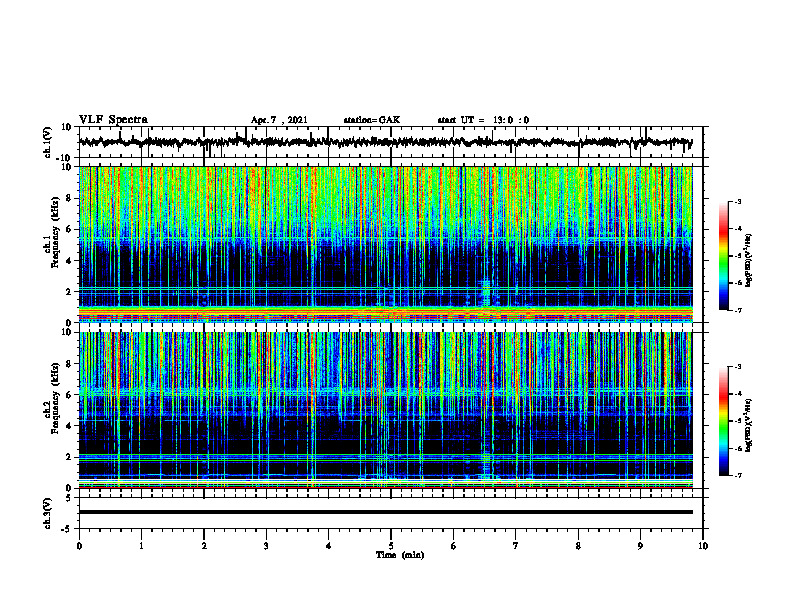Click time tick label '0' on x-axis
This screenshot has height=612, width=792.
(x=79, y=546)
